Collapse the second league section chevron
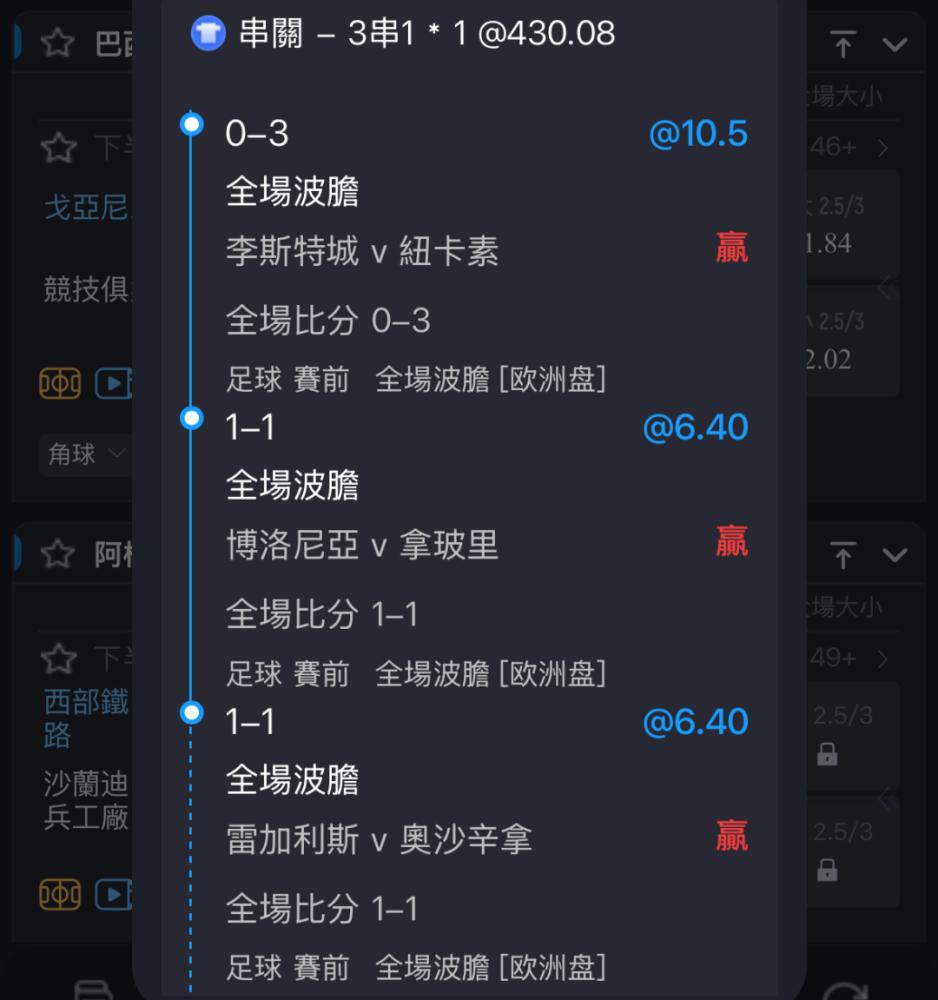 (x=895, y=555)
